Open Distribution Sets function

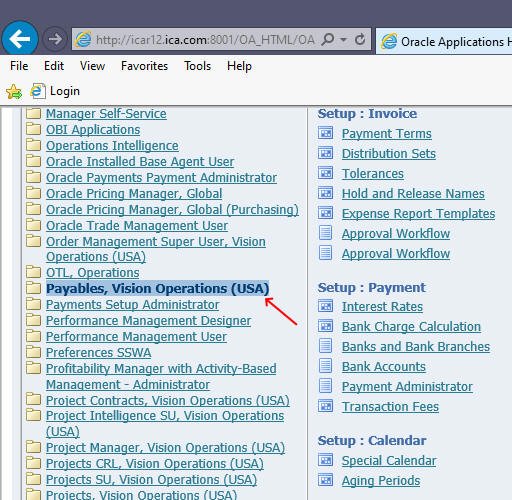tap(389, 154)
